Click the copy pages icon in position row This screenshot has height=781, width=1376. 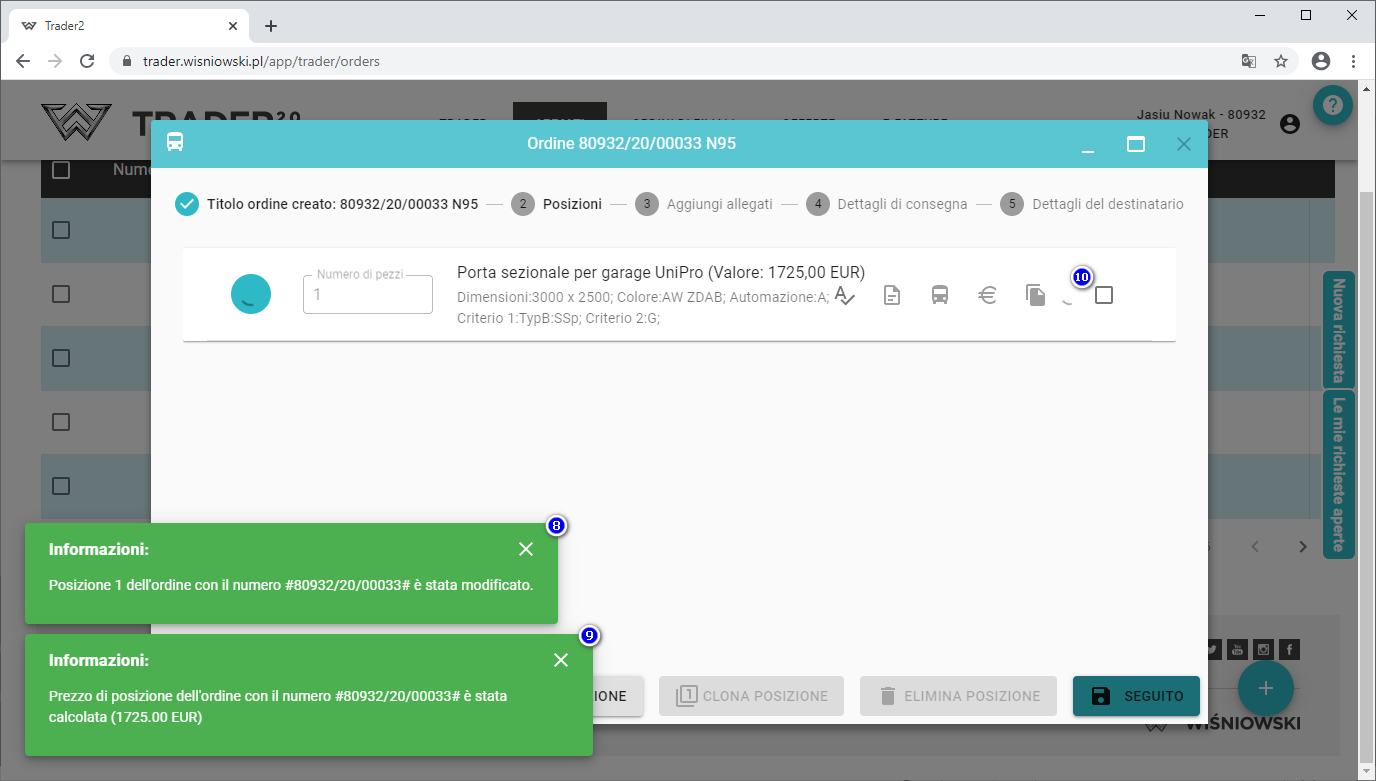click(1035, 295)
